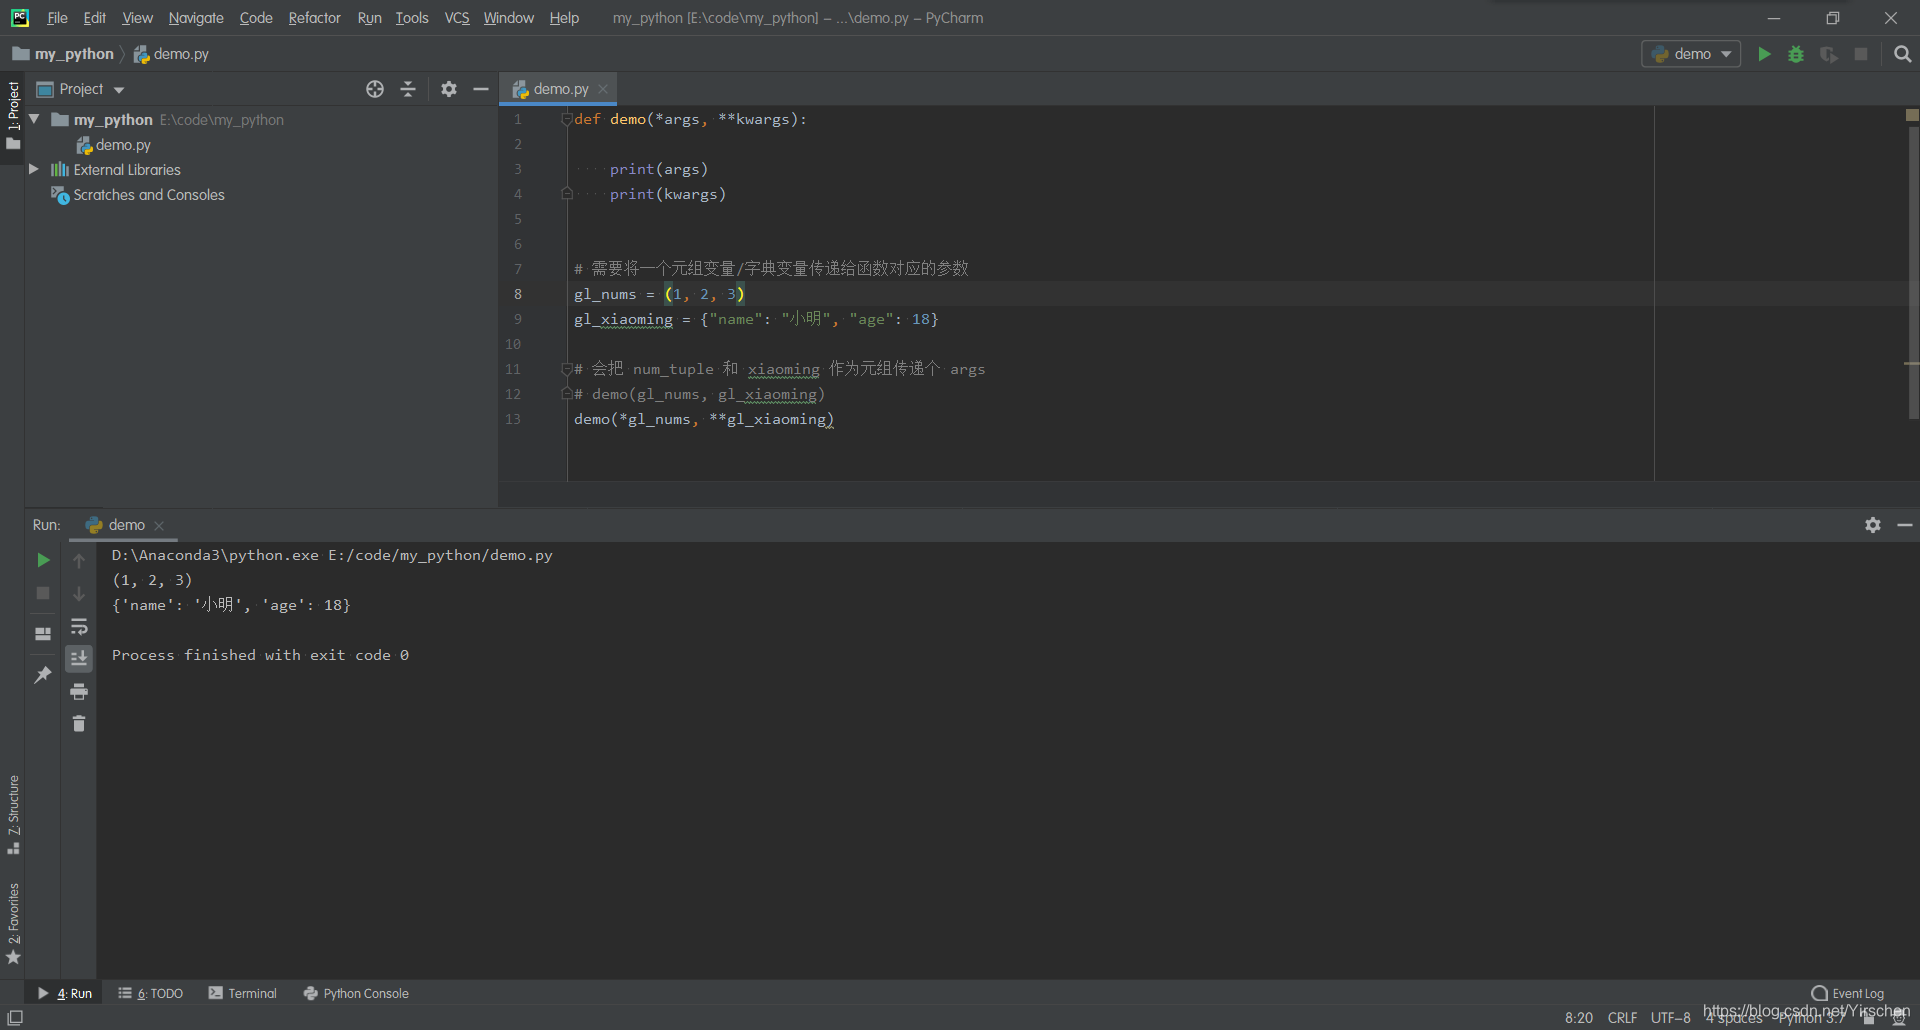Open the VCS menu
The image size is (1920, 1030).
click(456, 18)
